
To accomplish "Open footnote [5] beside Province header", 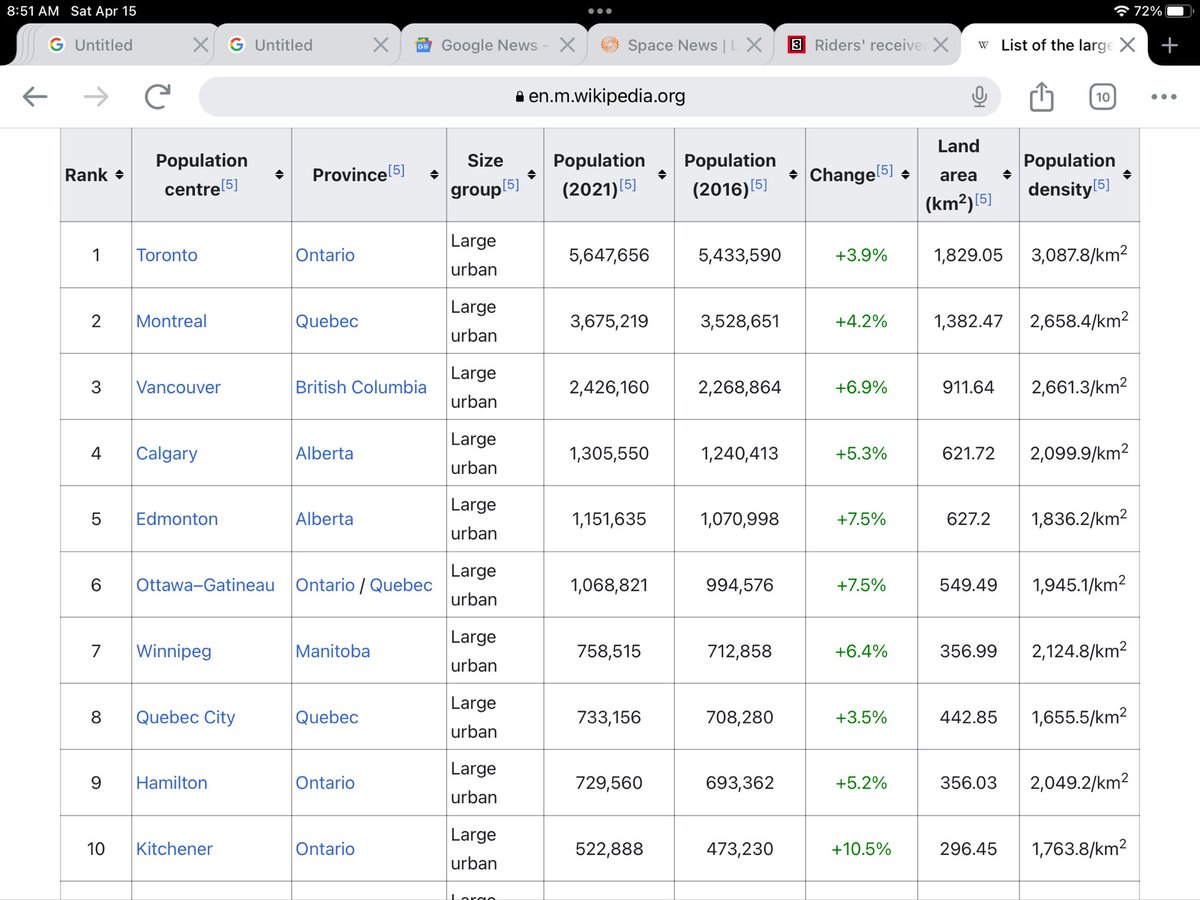I will click(396, 171).
